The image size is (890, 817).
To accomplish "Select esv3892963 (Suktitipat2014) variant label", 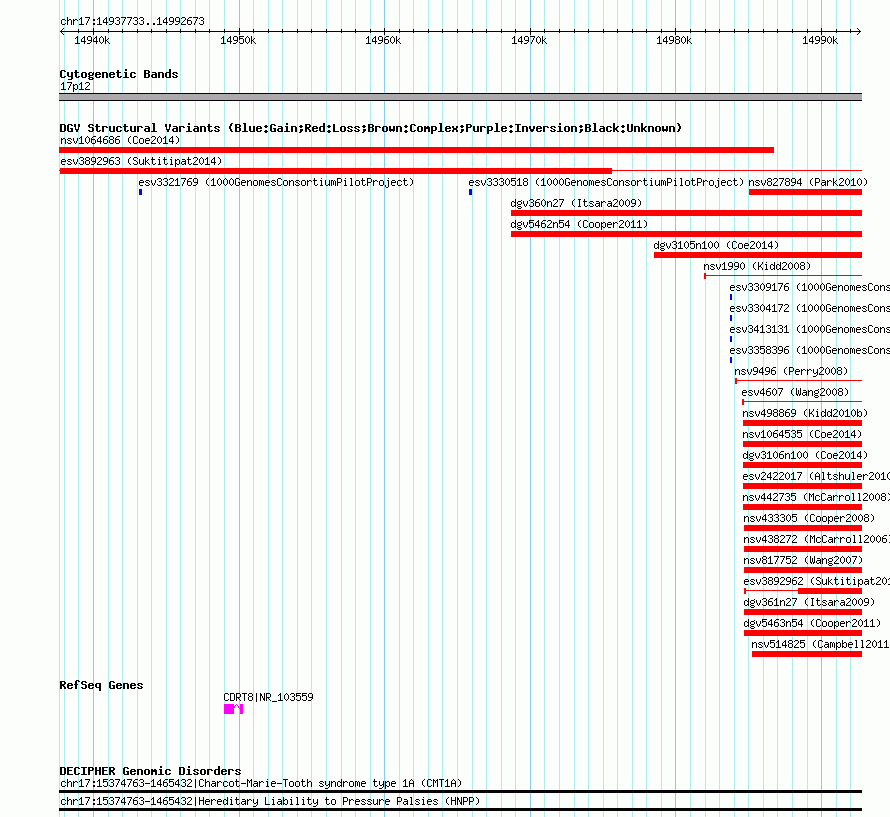I will tap(141, 161).
